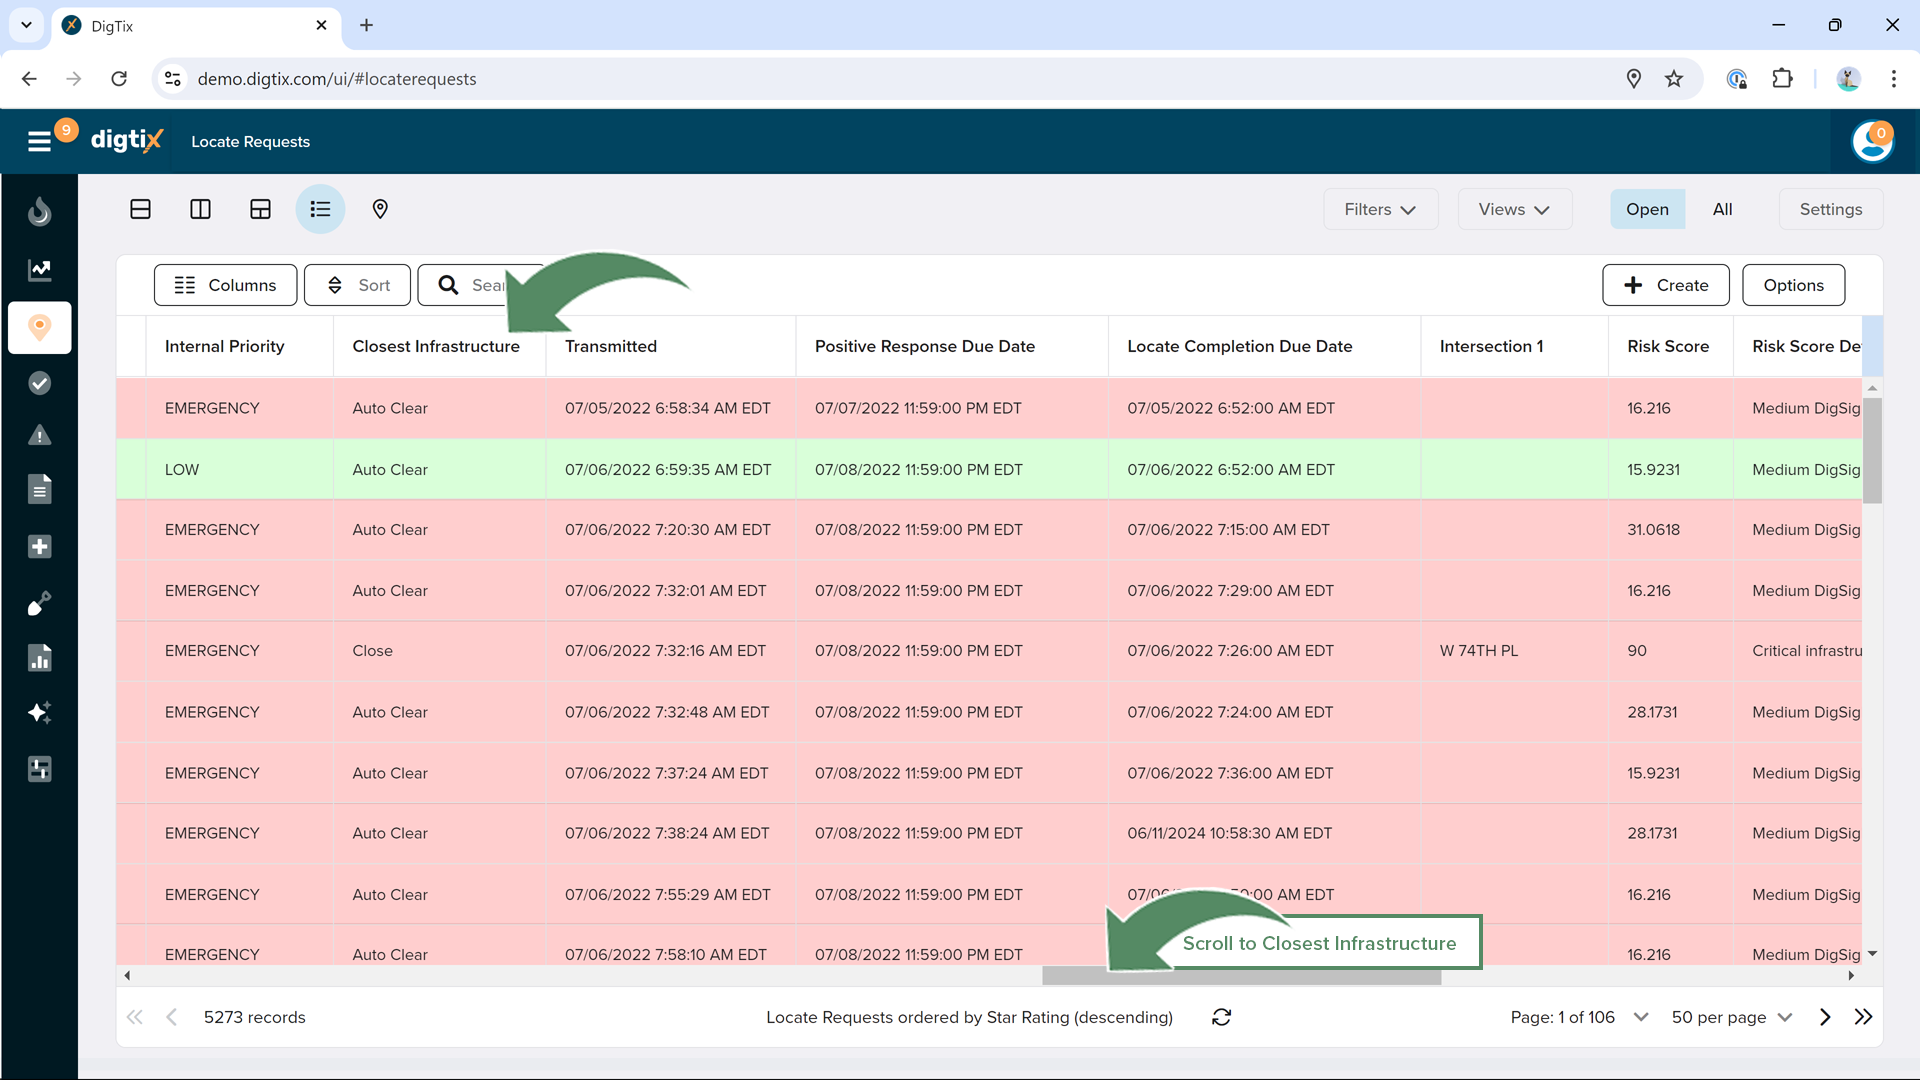Select the vertical split layout icon
This screenshot has height=1080, width=1920.
pos(200,209)
